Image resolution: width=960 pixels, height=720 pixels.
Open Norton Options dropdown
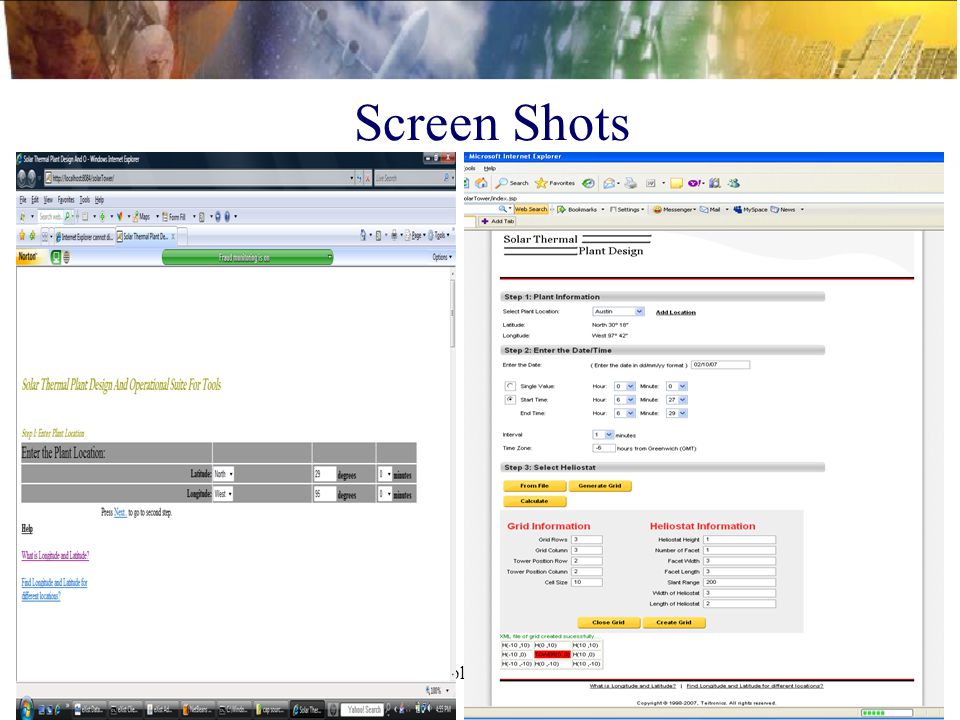pyautogui.click(x=443, y=257)
